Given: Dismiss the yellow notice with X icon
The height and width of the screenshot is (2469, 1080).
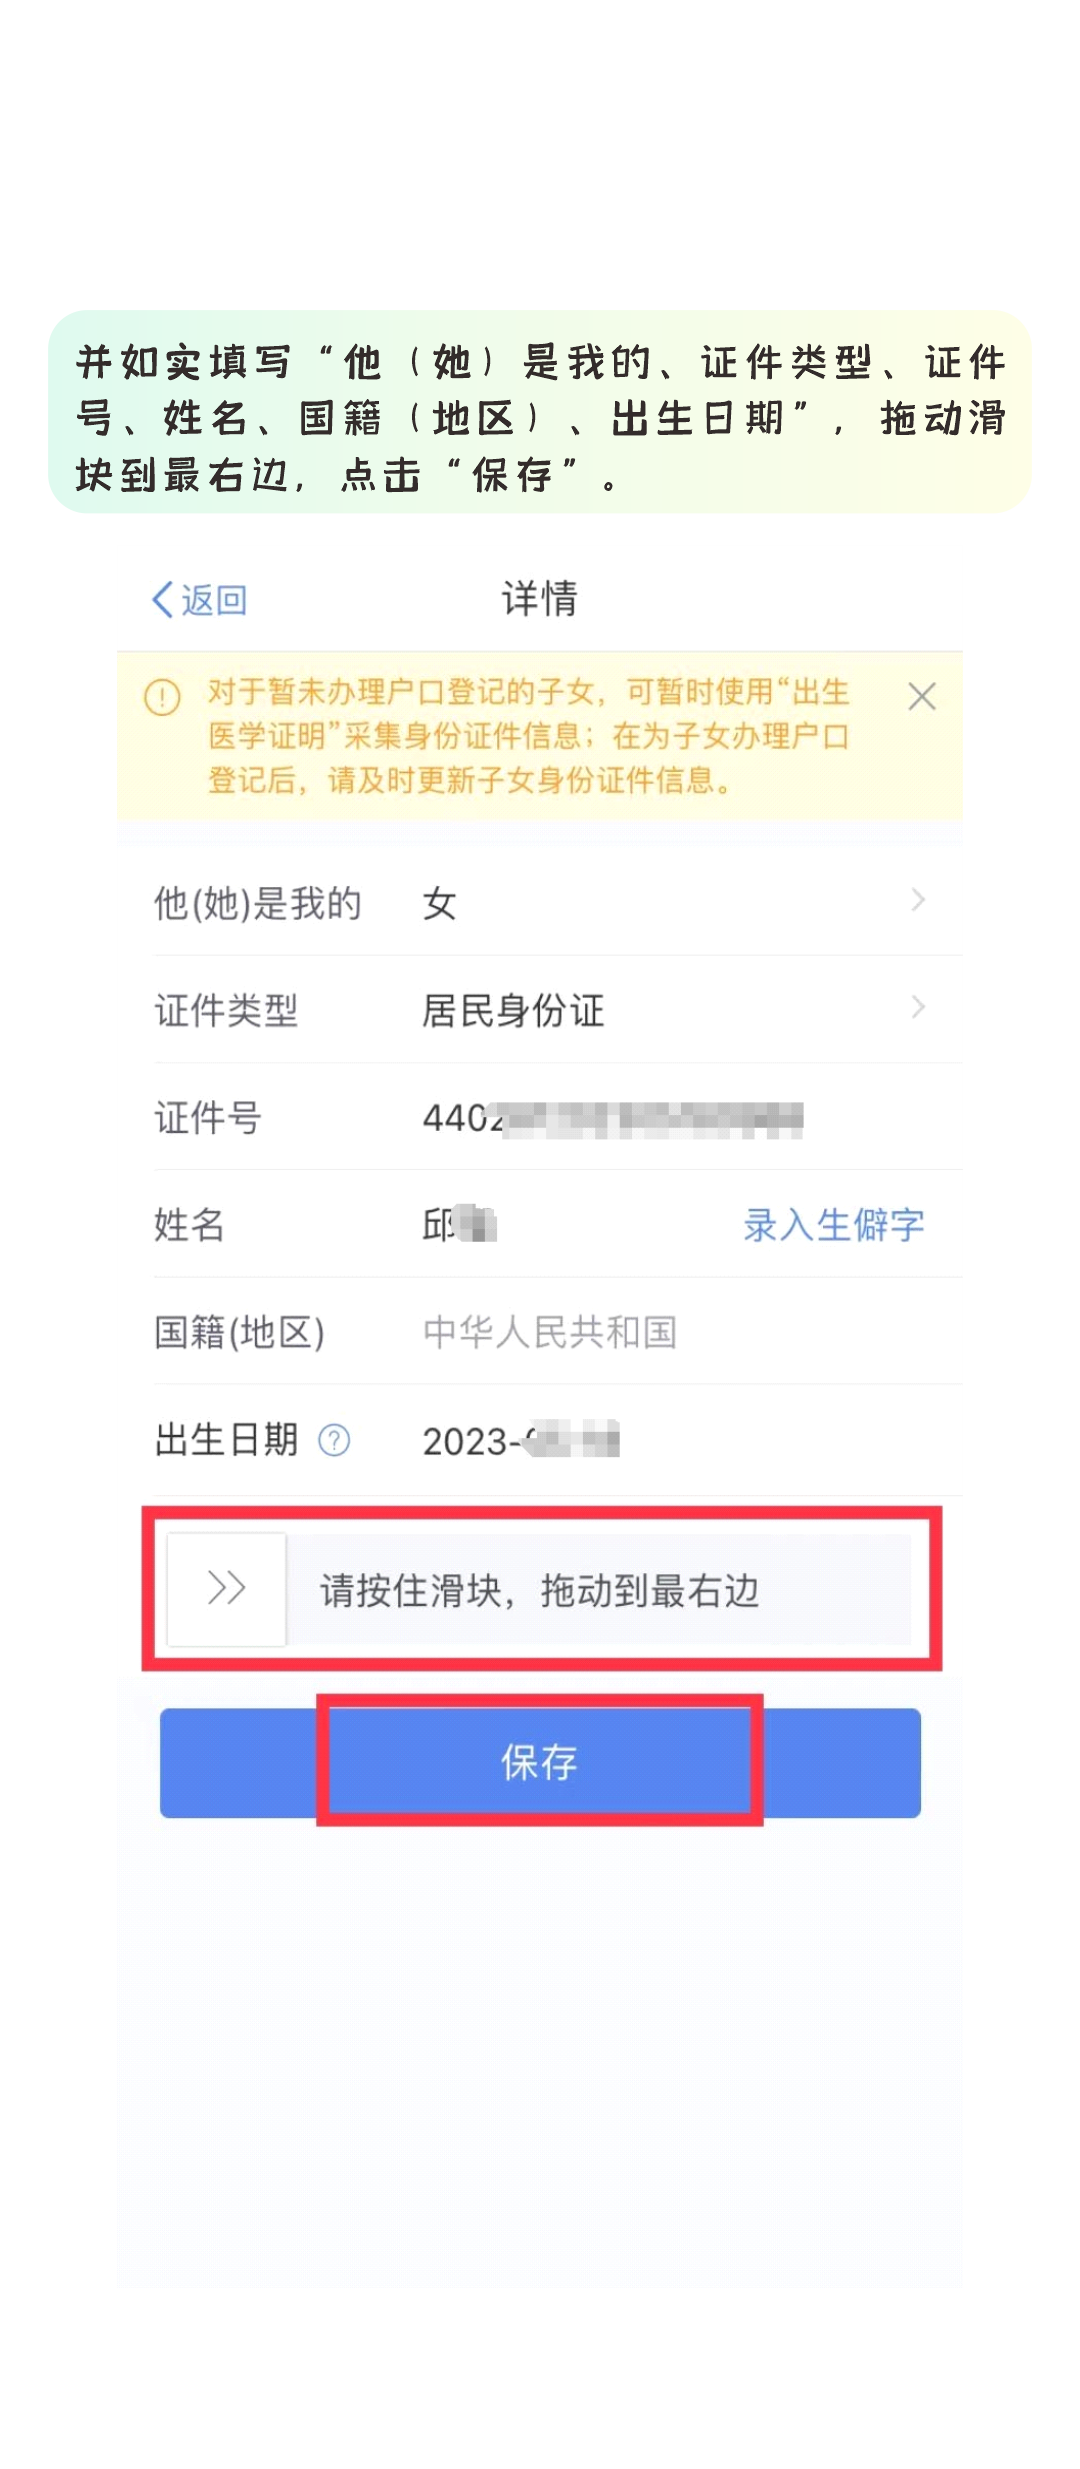Looking at the screenshot, I should (922, 696).
